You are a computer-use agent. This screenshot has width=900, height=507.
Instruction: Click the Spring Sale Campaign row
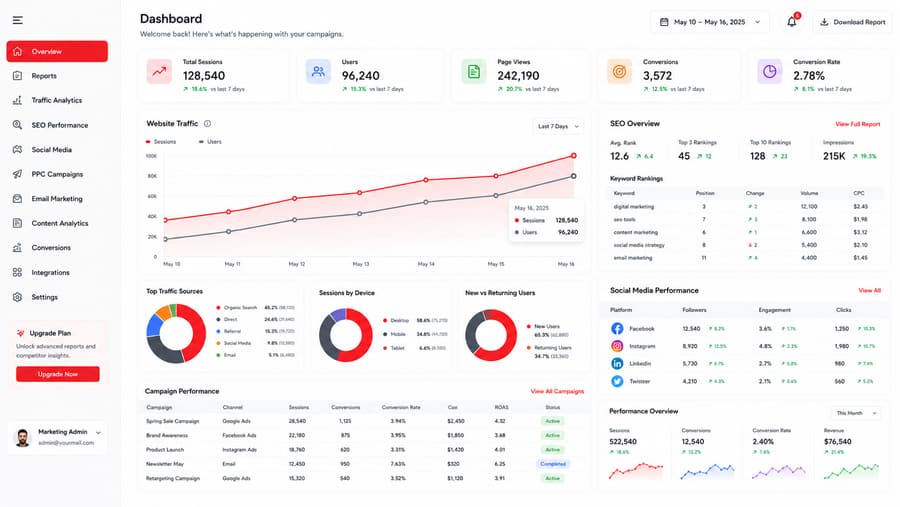[364, 421]
